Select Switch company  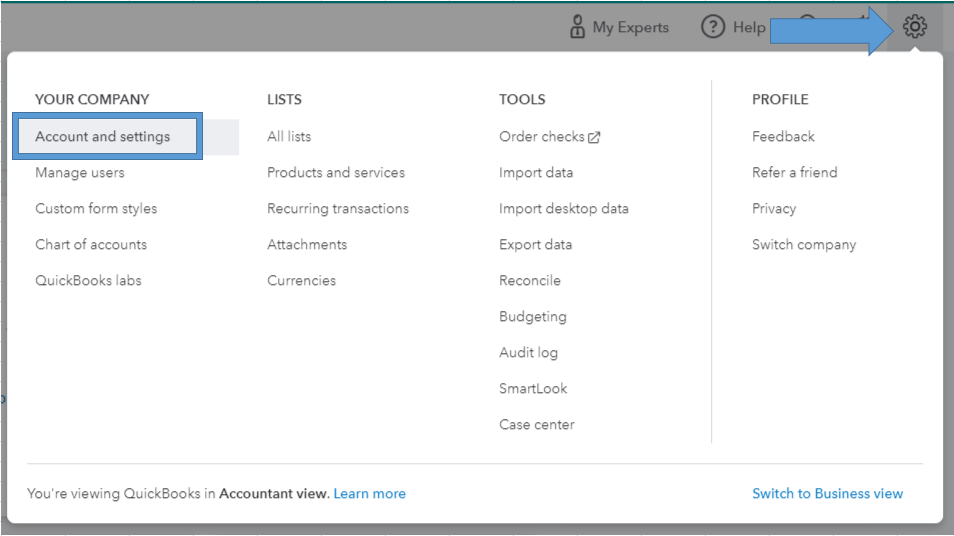pos(804,245)
